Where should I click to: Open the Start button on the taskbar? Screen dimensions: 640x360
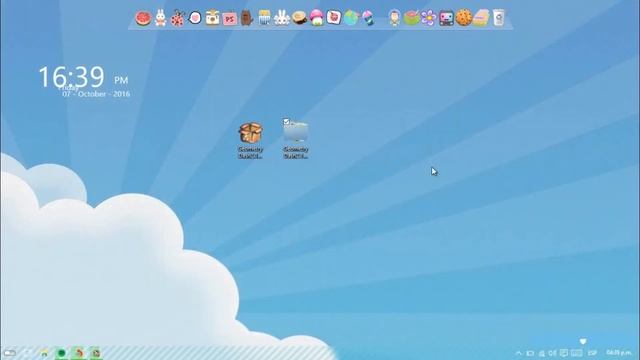[10, 353]
